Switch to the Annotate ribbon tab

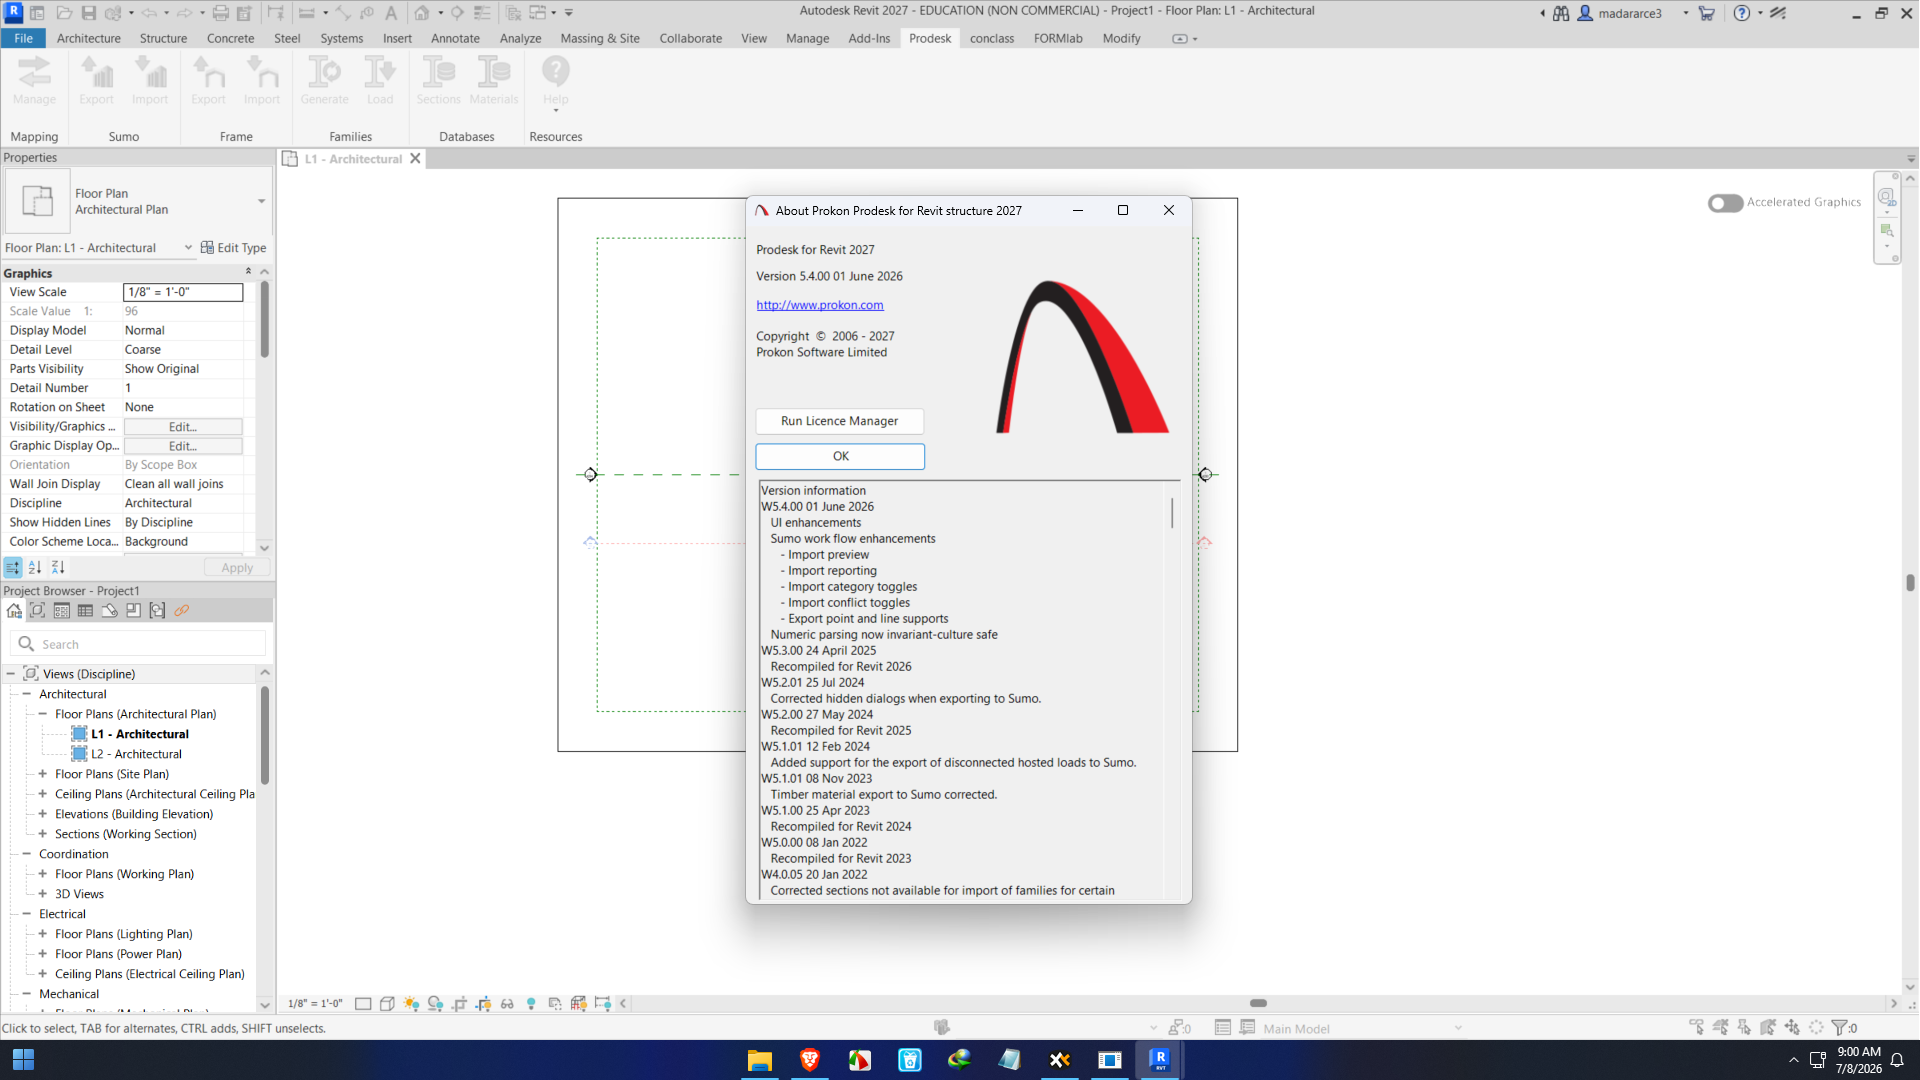coord(455,39)
